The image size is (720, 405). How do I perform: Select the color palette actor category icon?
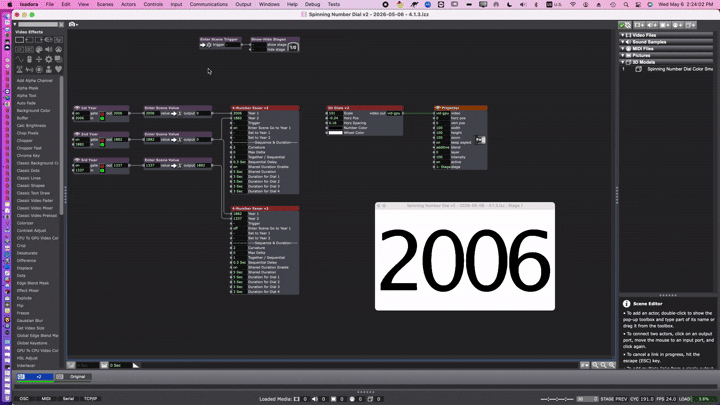[x=39, y=50]
